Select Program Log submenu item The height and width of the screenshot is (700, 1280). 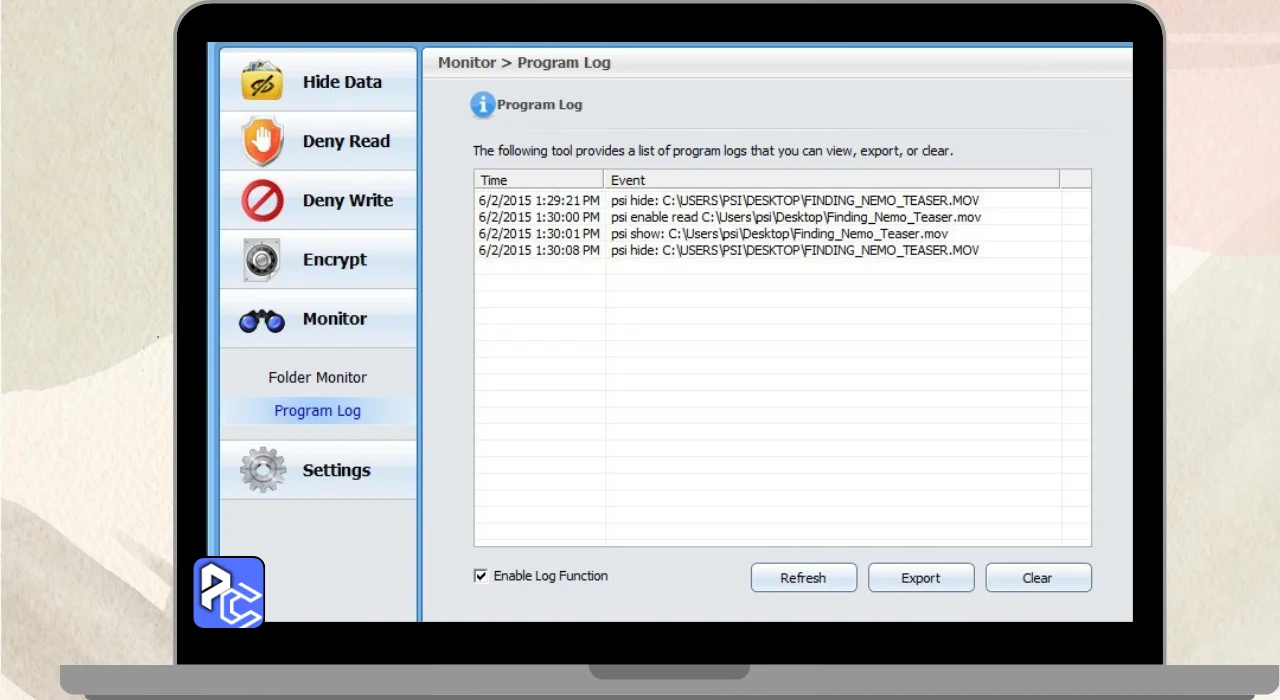[318, 410]
